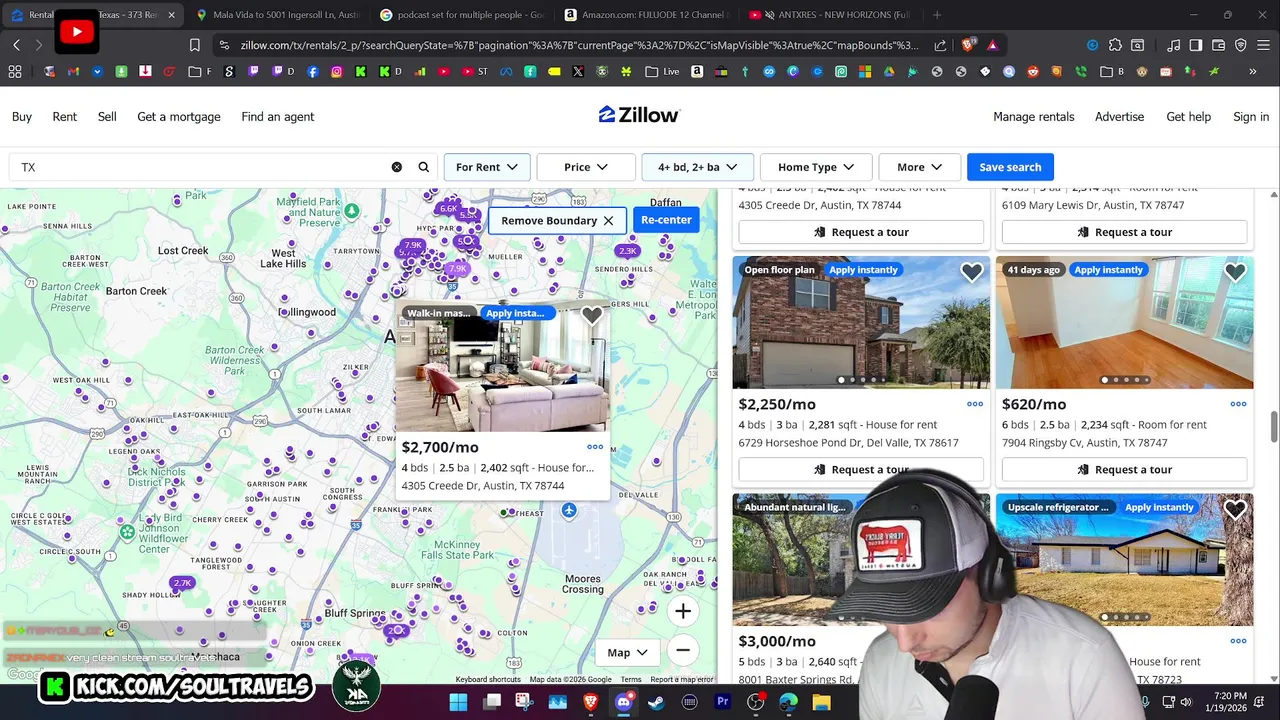This screenshot has width=1280, height=720.
Task: Open the More filters dropdown
Action: 920,167
